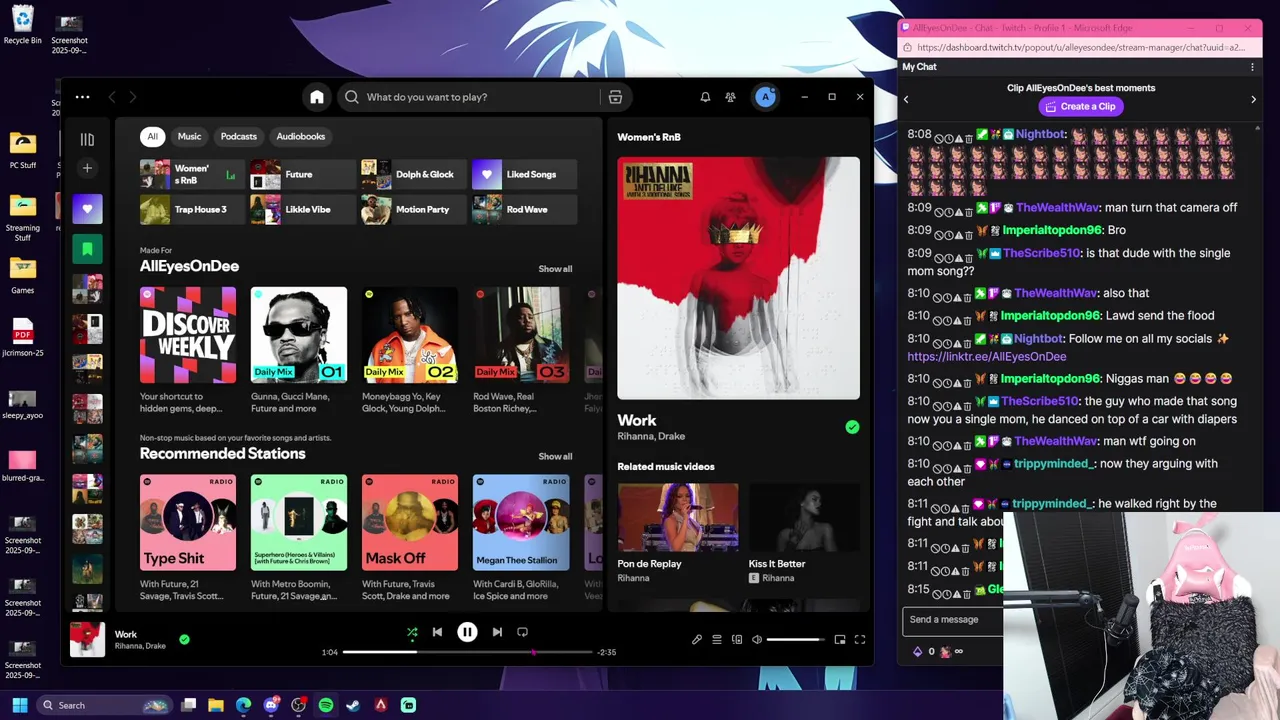The height and width of the screenshot is (720, 1280).
Task: Open the three-dot Spotify app menu
Action: click(82, 97)
